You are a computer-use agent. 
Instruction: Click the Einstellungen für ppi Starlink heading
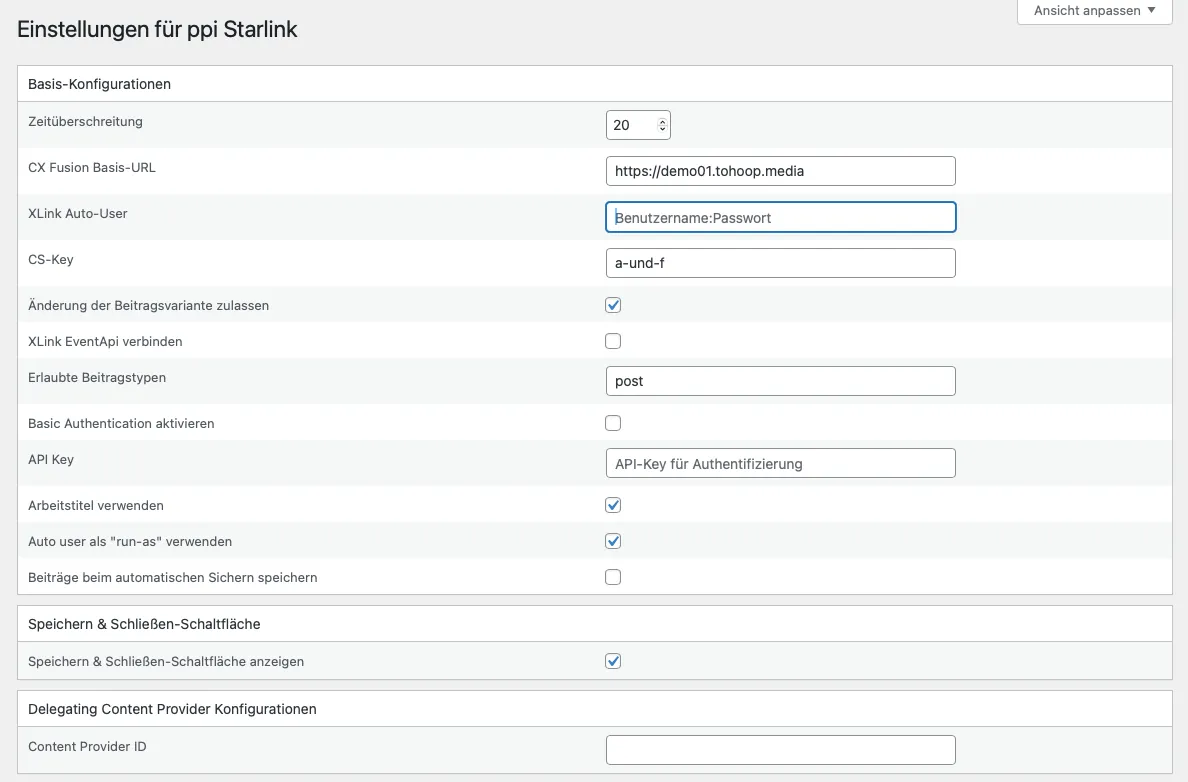click(x=157, y=30)
